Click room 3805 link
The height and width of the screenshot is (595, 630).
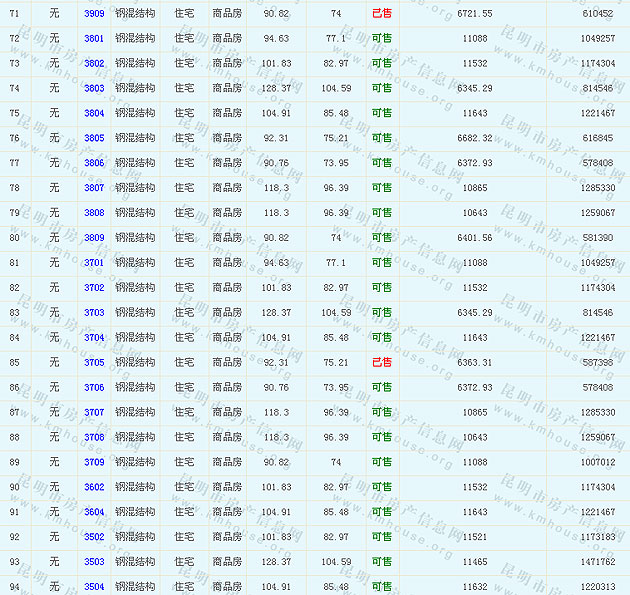[94, 138]
